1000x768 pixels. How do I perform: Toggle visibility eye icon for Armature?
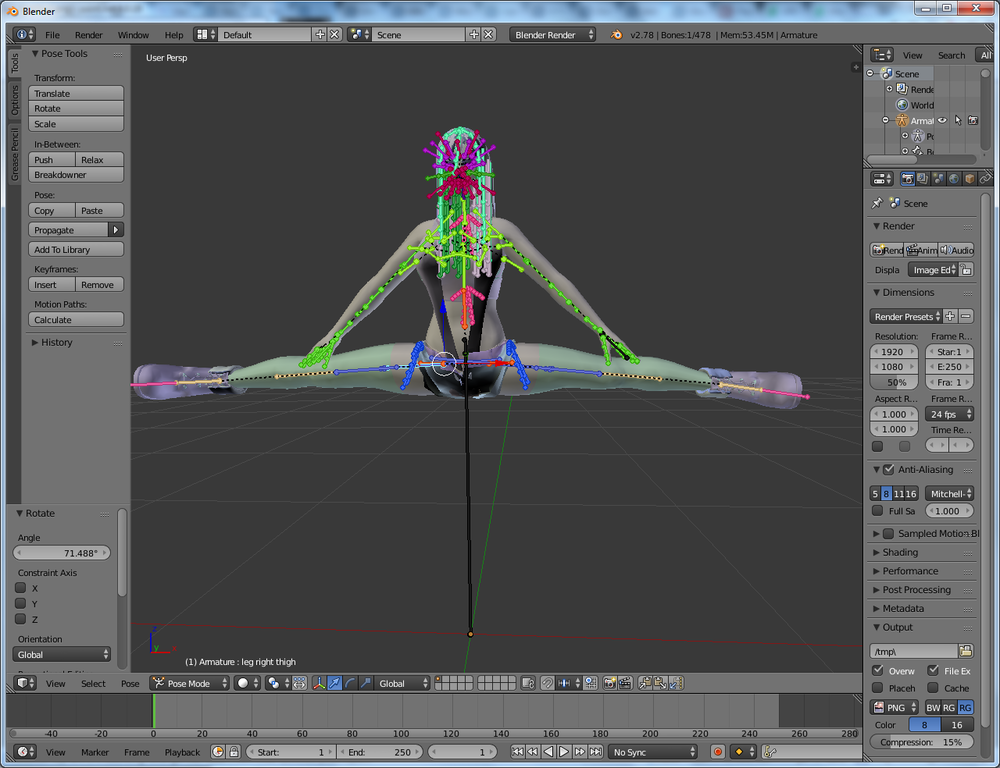click(x=942, y=121)
